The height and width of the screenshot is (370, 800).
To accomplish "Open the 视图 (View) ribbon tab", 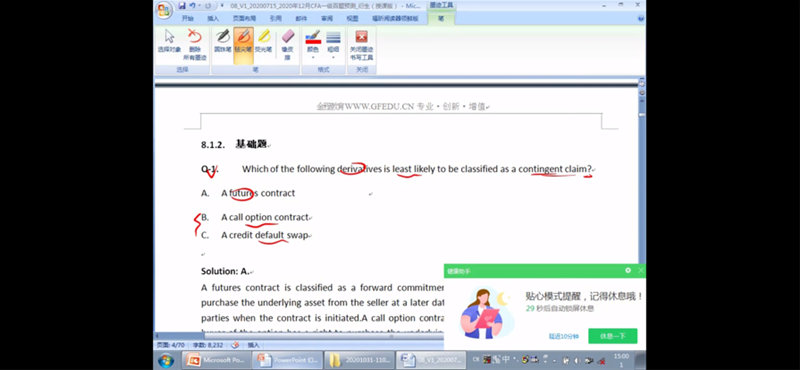I will tap(352, 18).
